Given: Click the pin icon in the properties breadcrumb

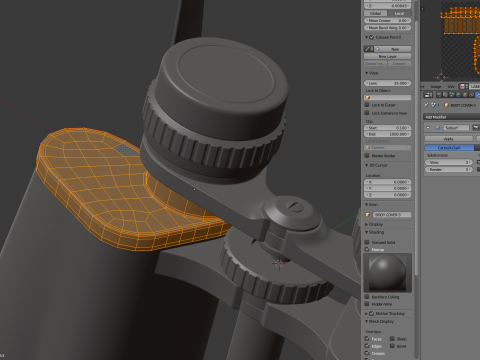Looking at the screenshot, I should [x=426, y=105].
